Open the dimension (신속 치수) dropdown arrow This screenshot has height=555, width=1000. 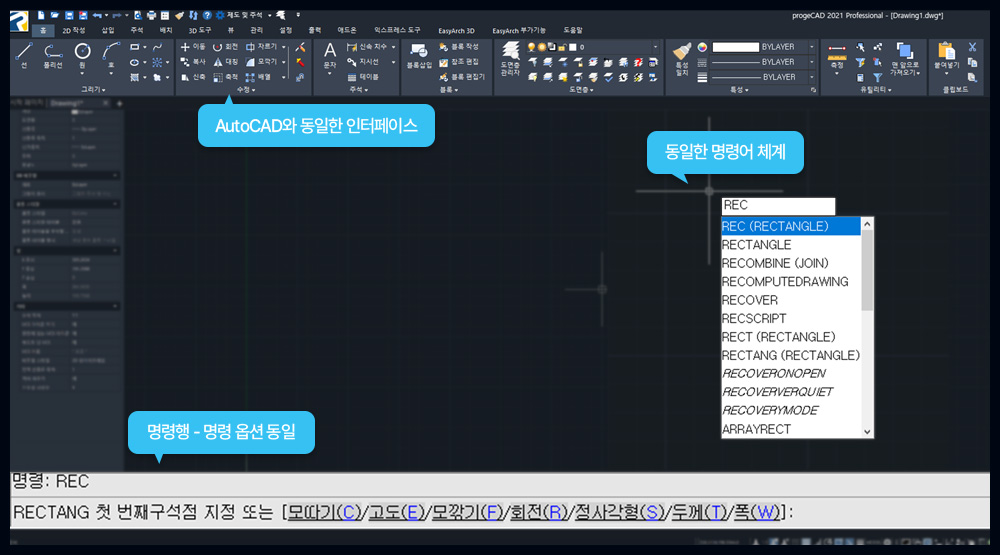coord(393,47)
